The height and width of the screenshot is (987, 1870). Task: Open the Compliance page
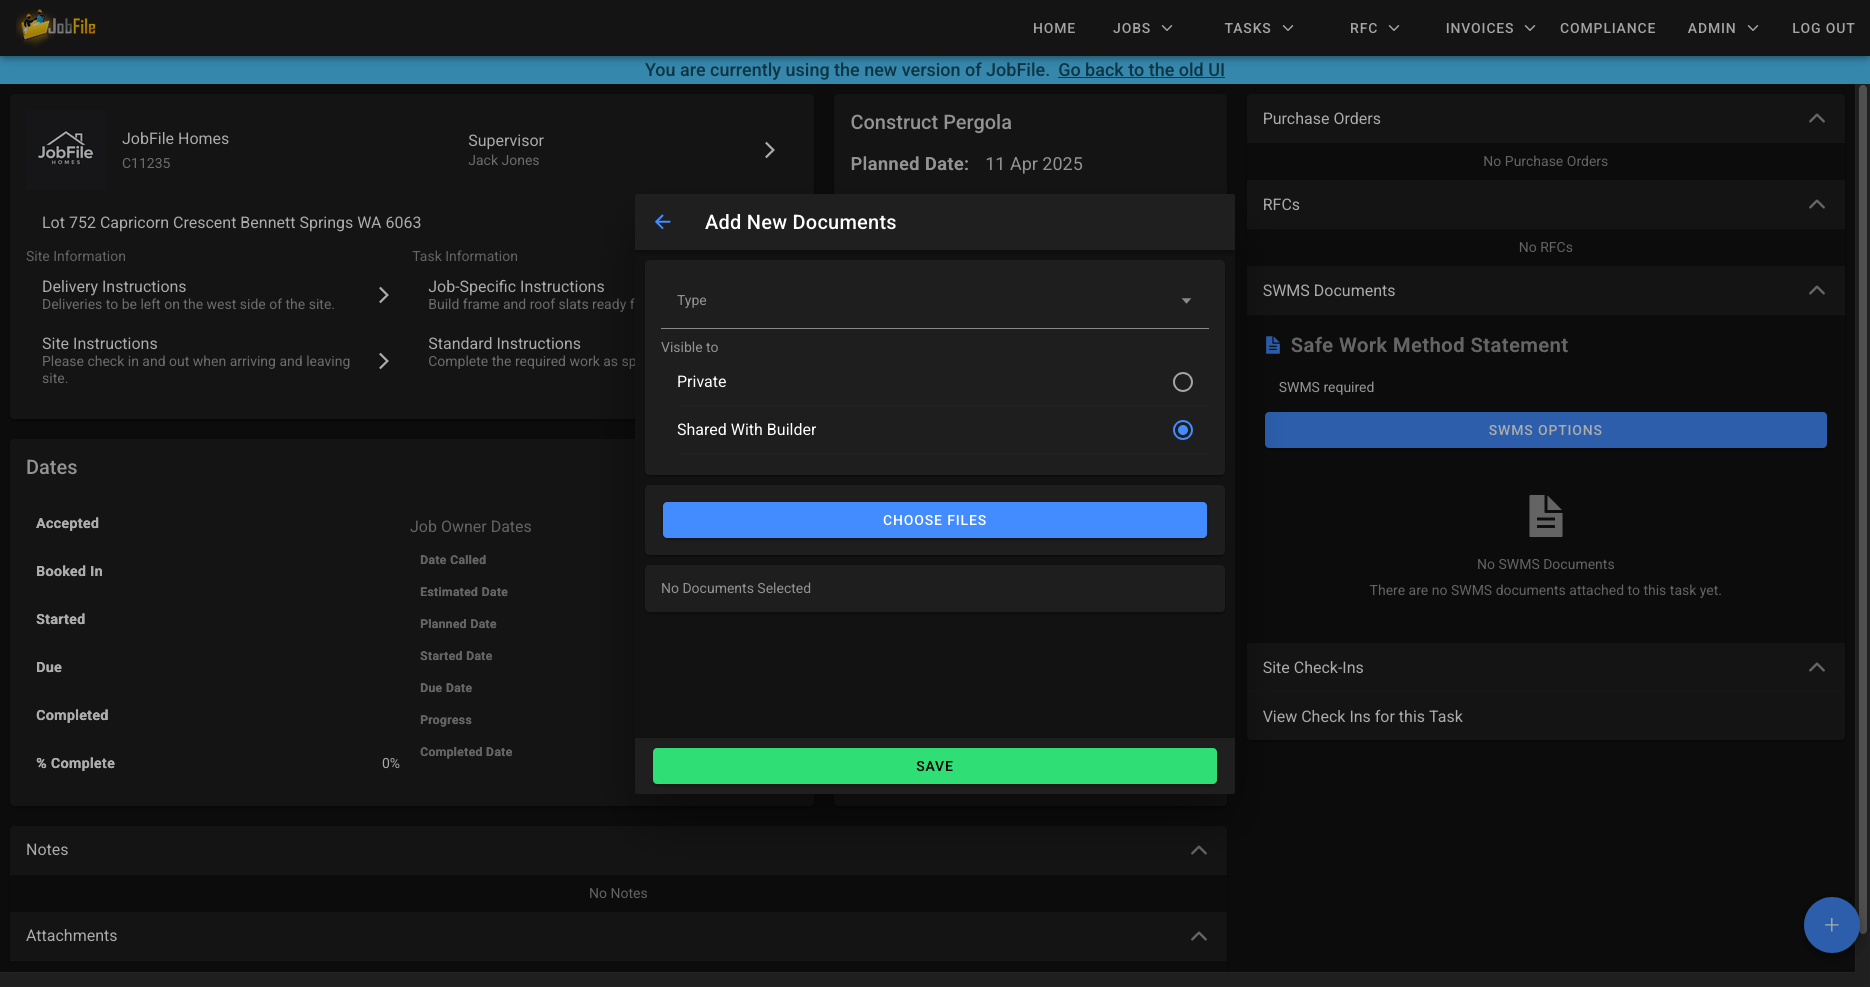(1607, 28)
